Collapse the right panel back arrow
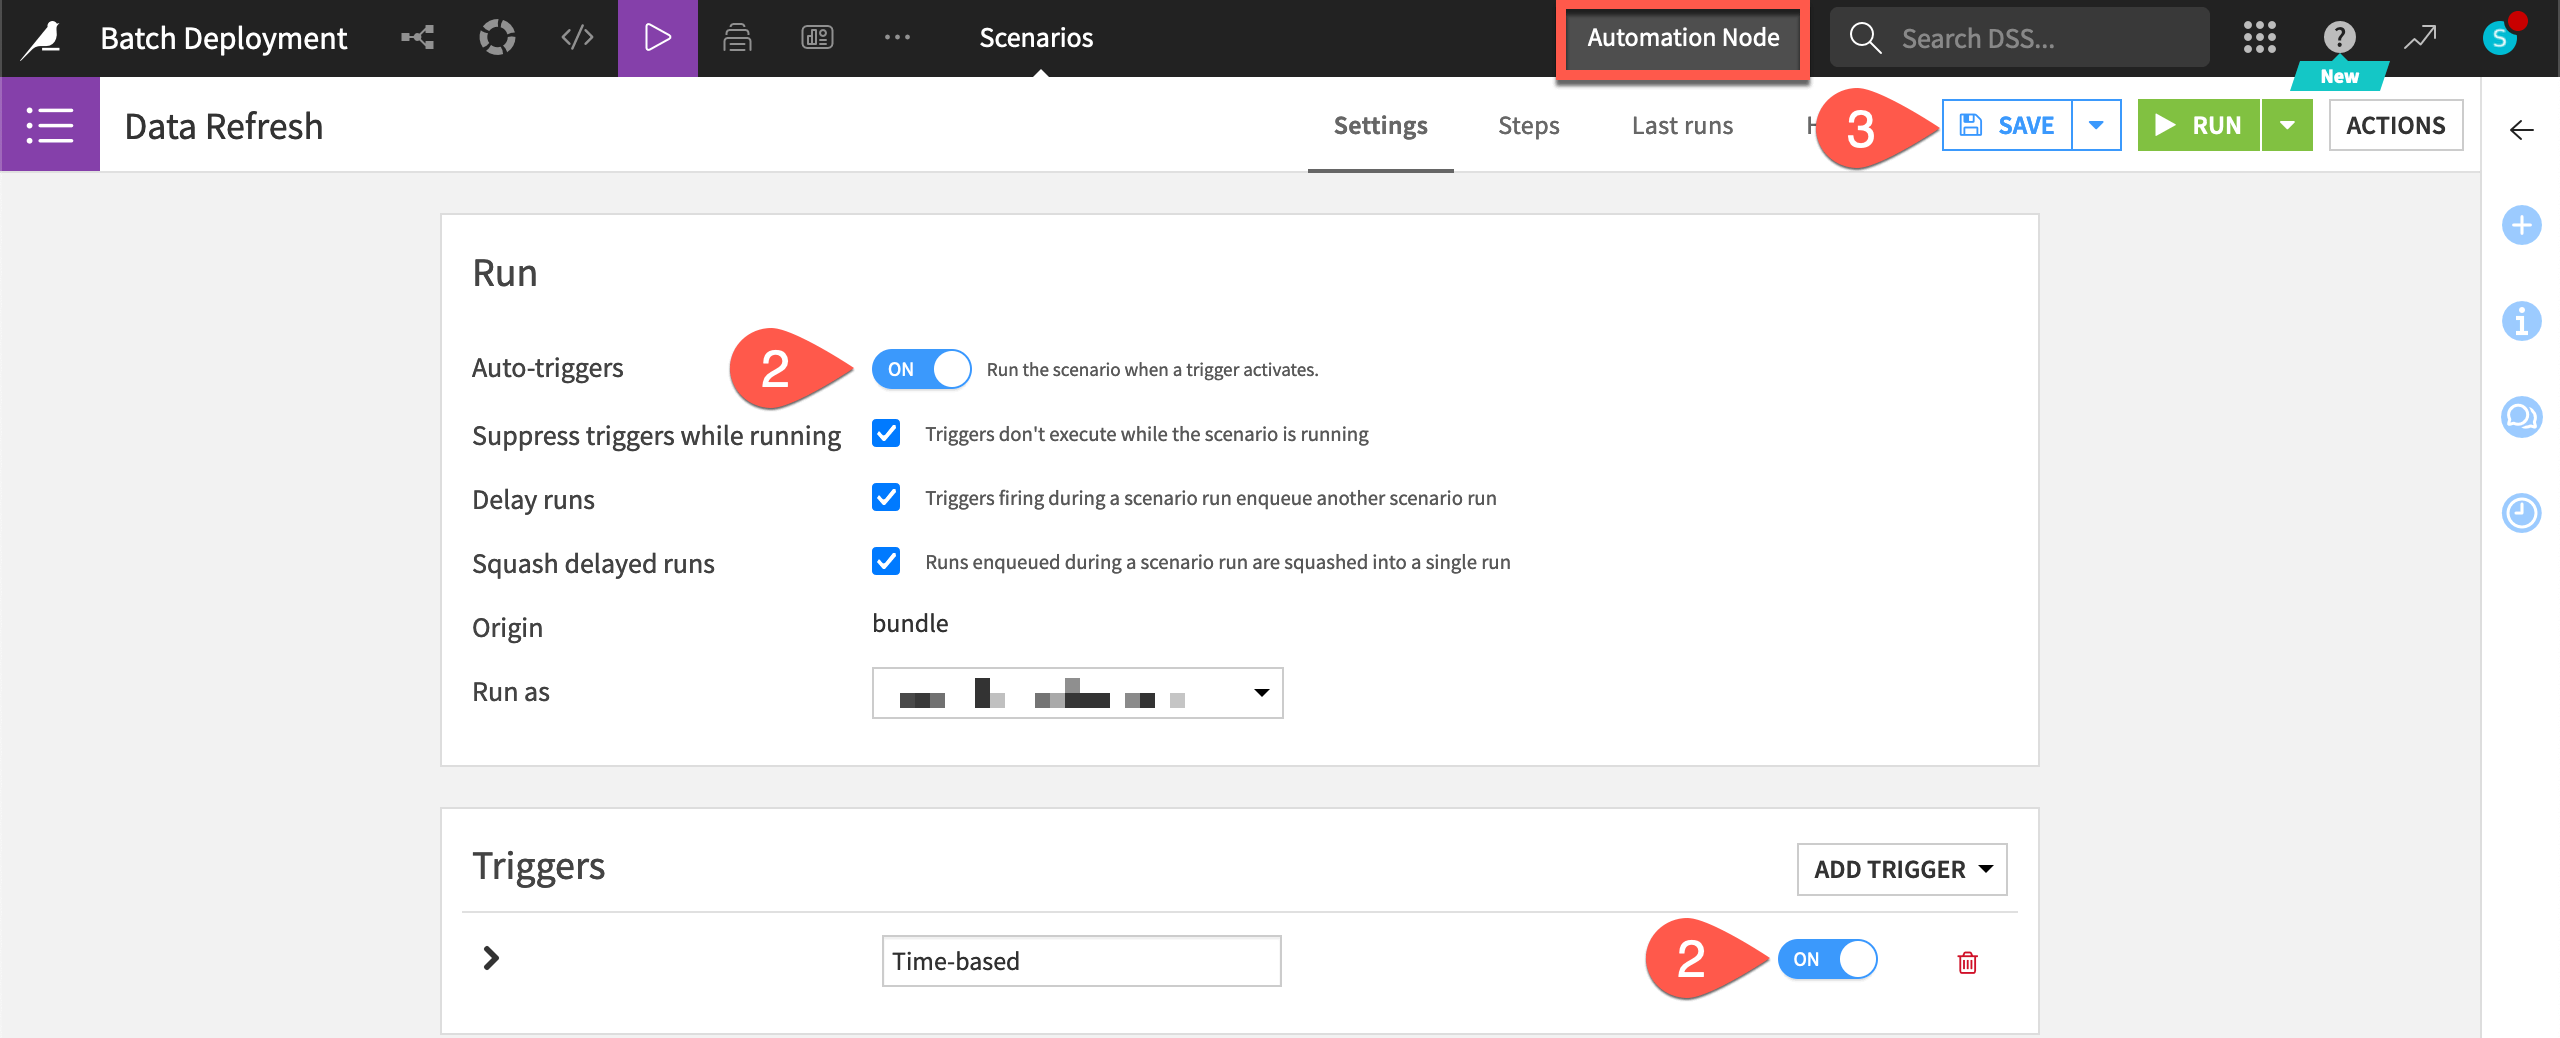This screenshot has width=2560, height=1038. coord(2521,130)
